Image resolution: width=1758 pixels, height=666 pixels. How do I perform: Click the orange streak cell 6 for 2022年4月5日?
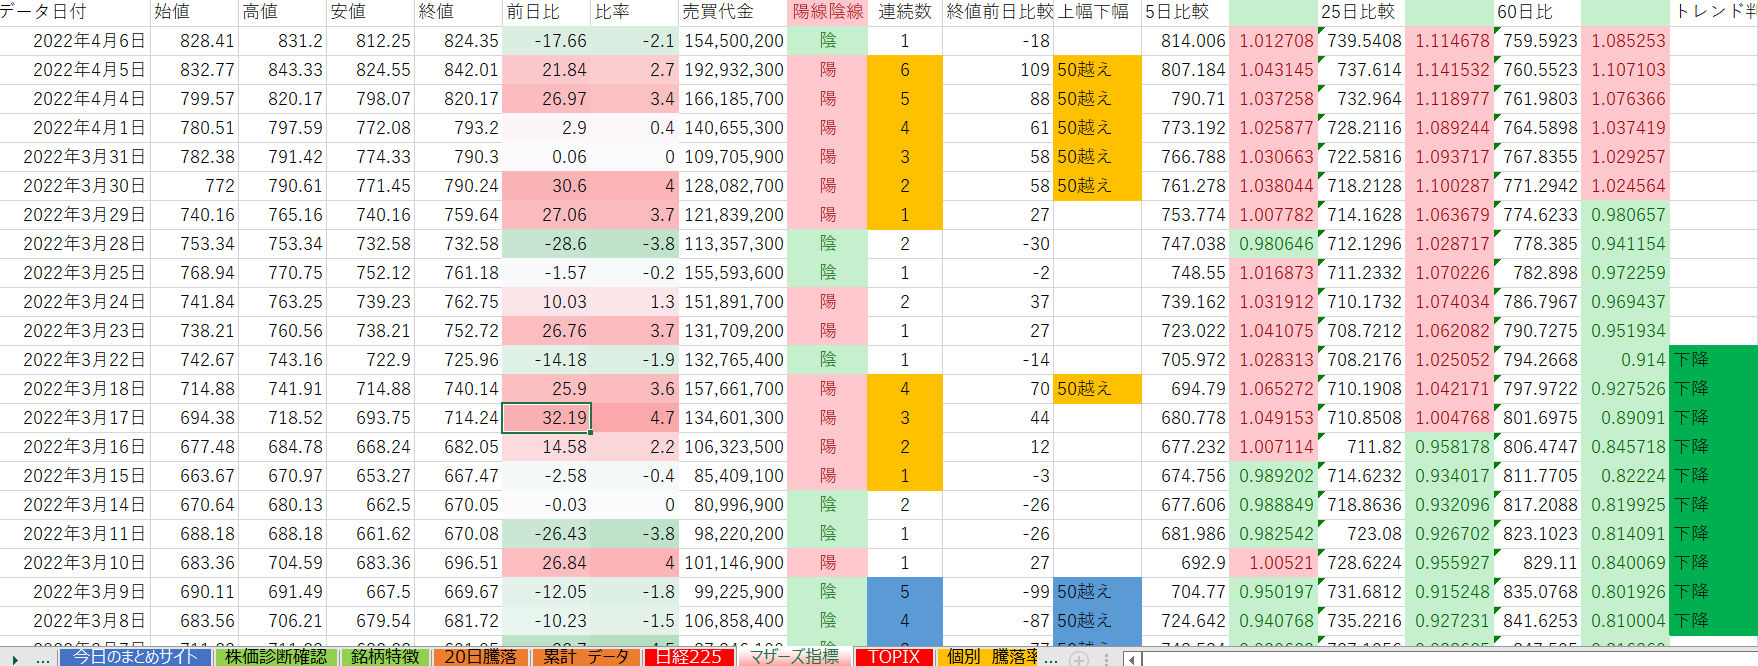click(x=905, y=70)
